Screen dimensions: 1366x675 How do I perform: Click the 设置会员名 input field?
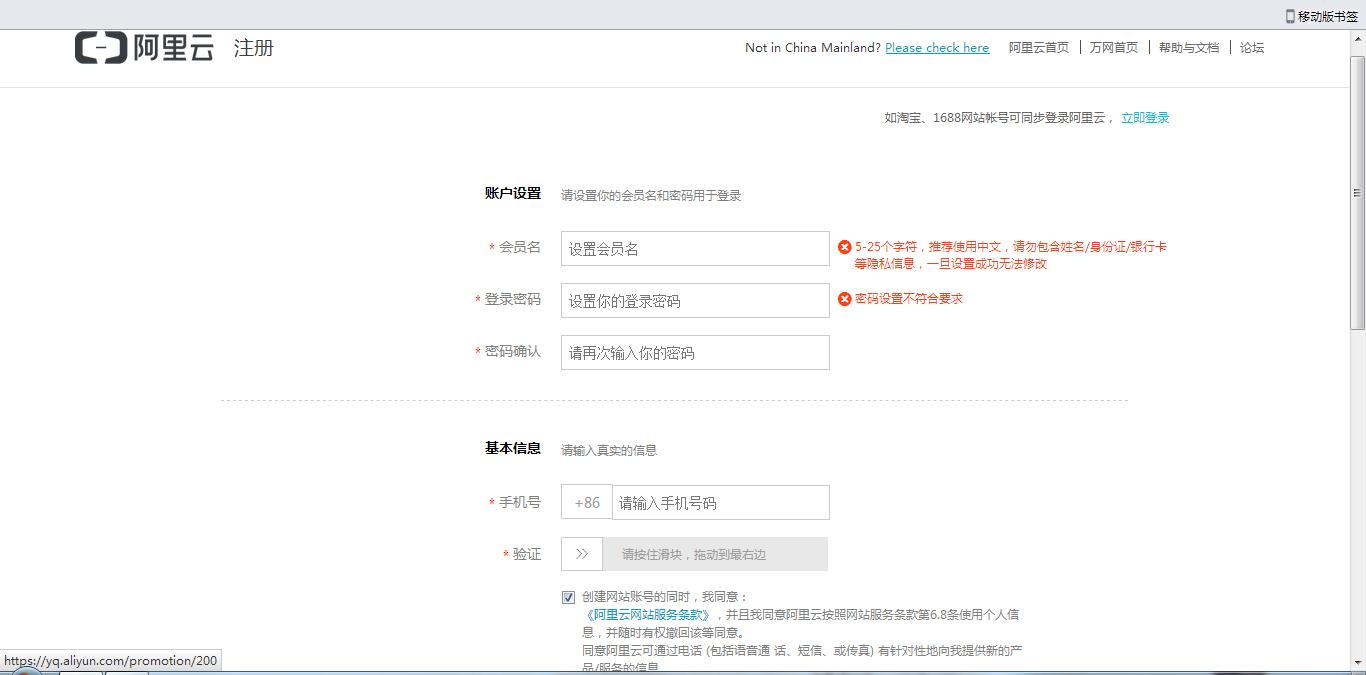tap(694, 247)
